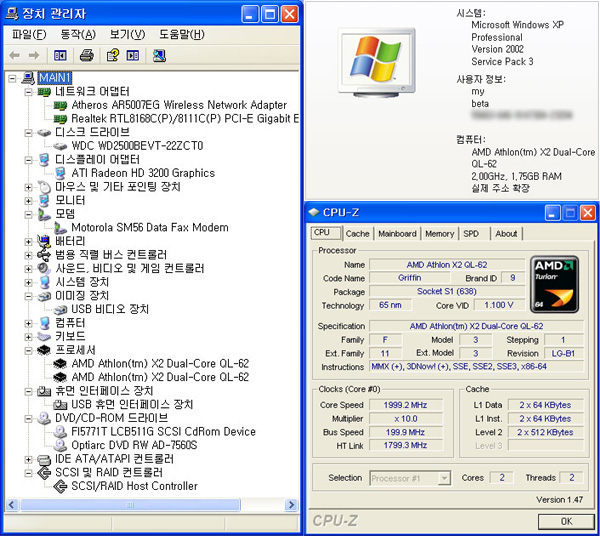Viewport: 600px width, 538px height.
Task: Click the 키보드 keyboard category icon
Action: coord(44,337)
